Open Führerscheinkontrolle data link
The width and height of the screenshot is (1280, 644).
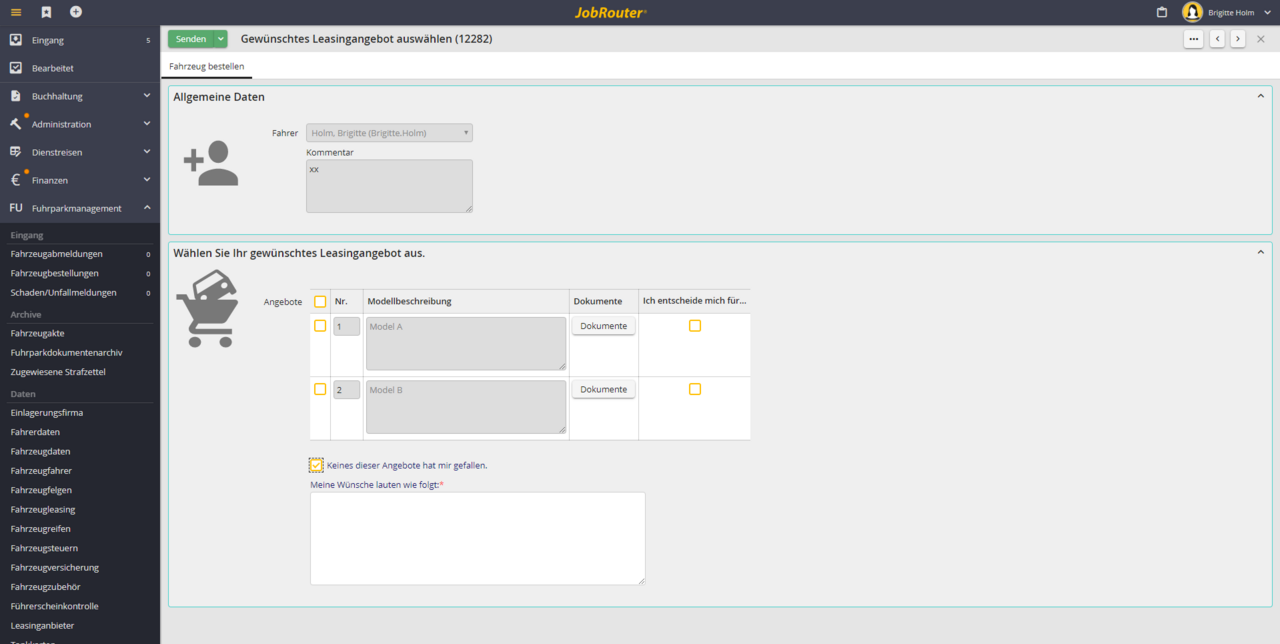pyautogui.click(x=55, y=606)
